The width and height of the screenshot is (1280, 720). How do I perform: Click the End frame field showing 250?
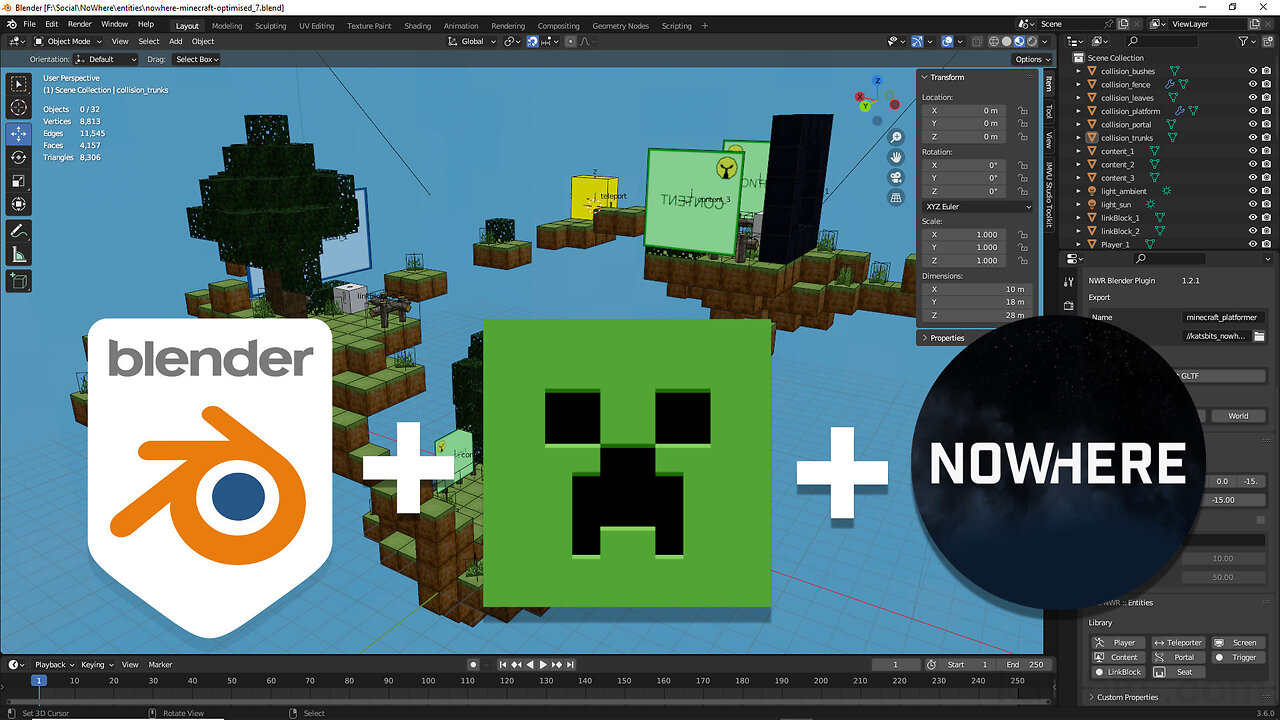tap(1025, 664)
